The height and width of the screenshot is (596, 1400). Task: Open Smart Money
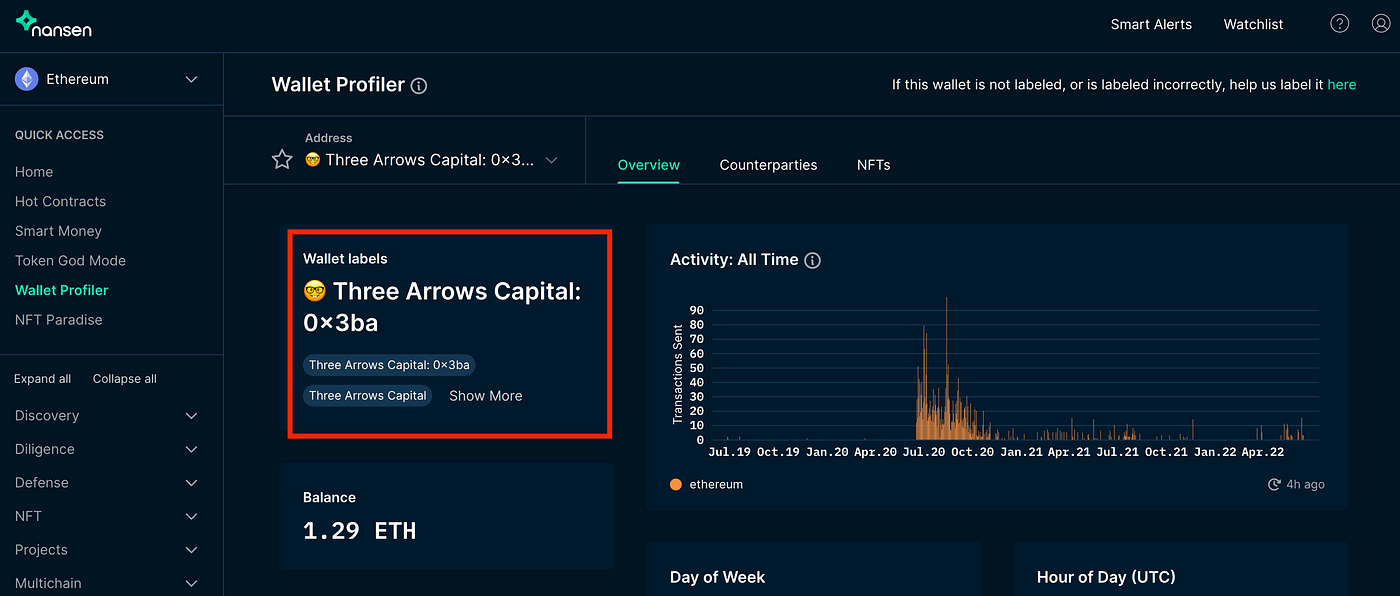(58, 231)
